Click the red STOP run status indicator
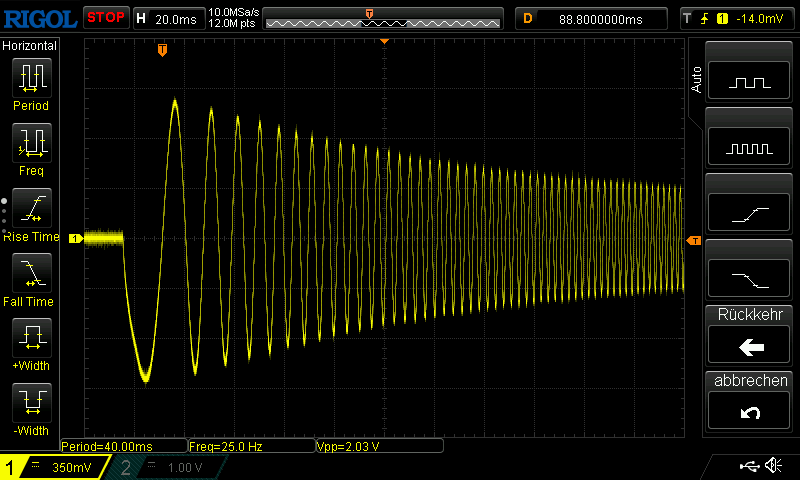 coord(105,17)
